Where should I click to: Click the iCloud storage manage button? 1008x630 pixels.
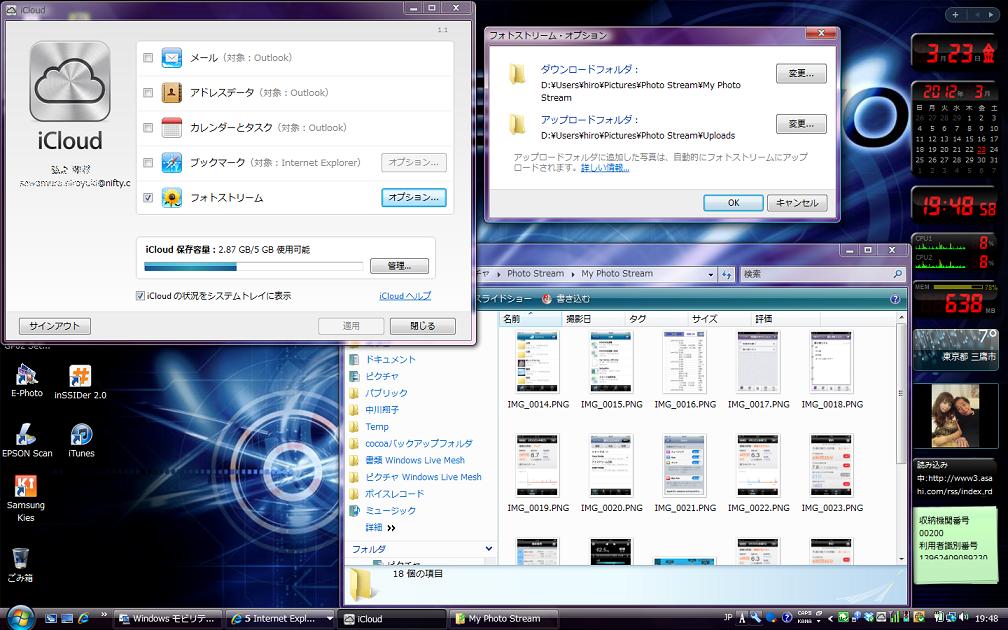(399, 266)
